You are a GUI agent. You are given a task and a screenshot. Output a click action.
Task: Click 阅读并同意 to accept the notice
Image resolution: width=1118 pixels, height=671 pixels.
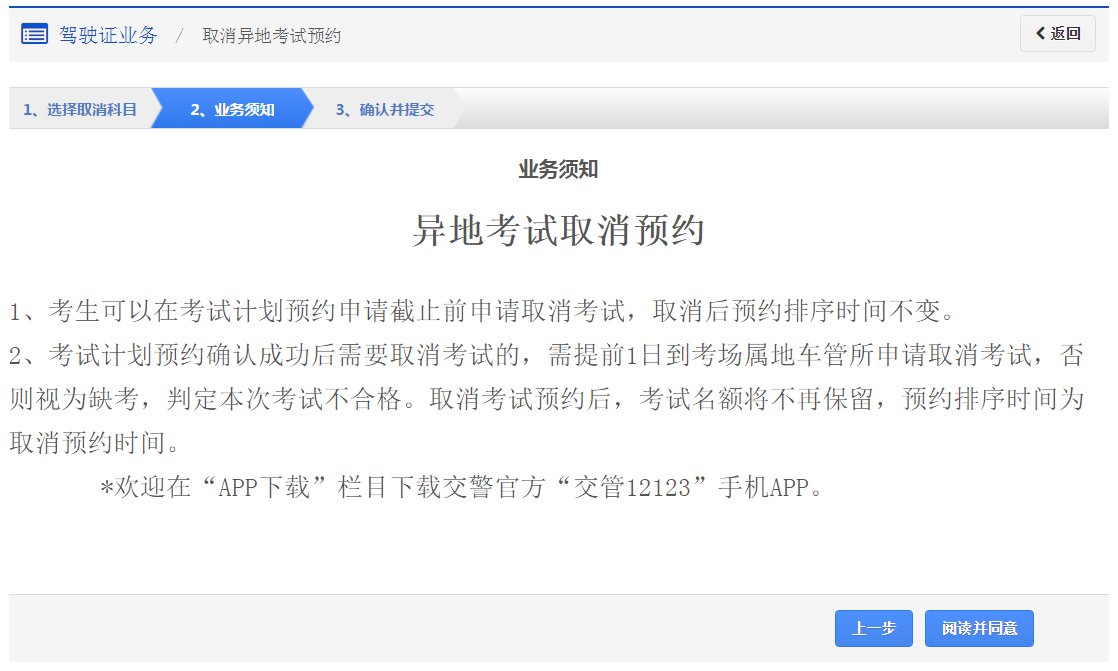coord(979,628)
